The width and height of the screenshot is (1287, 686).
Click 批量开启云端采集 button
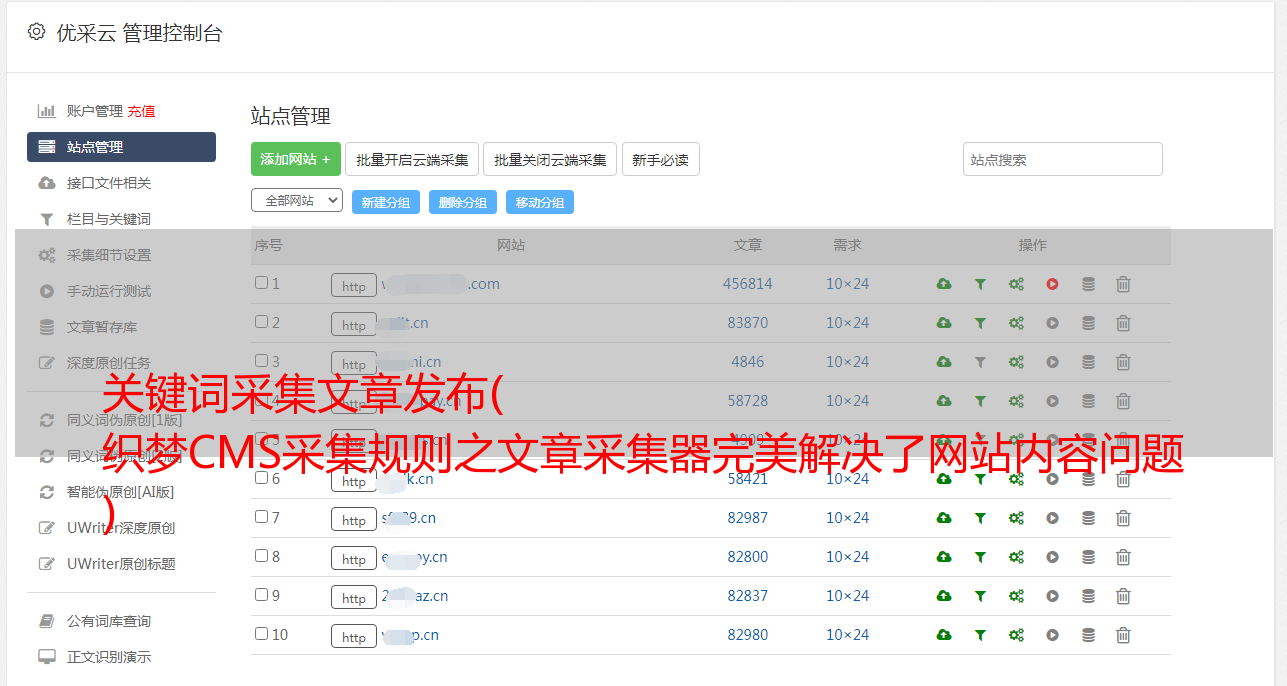point(412,159)
